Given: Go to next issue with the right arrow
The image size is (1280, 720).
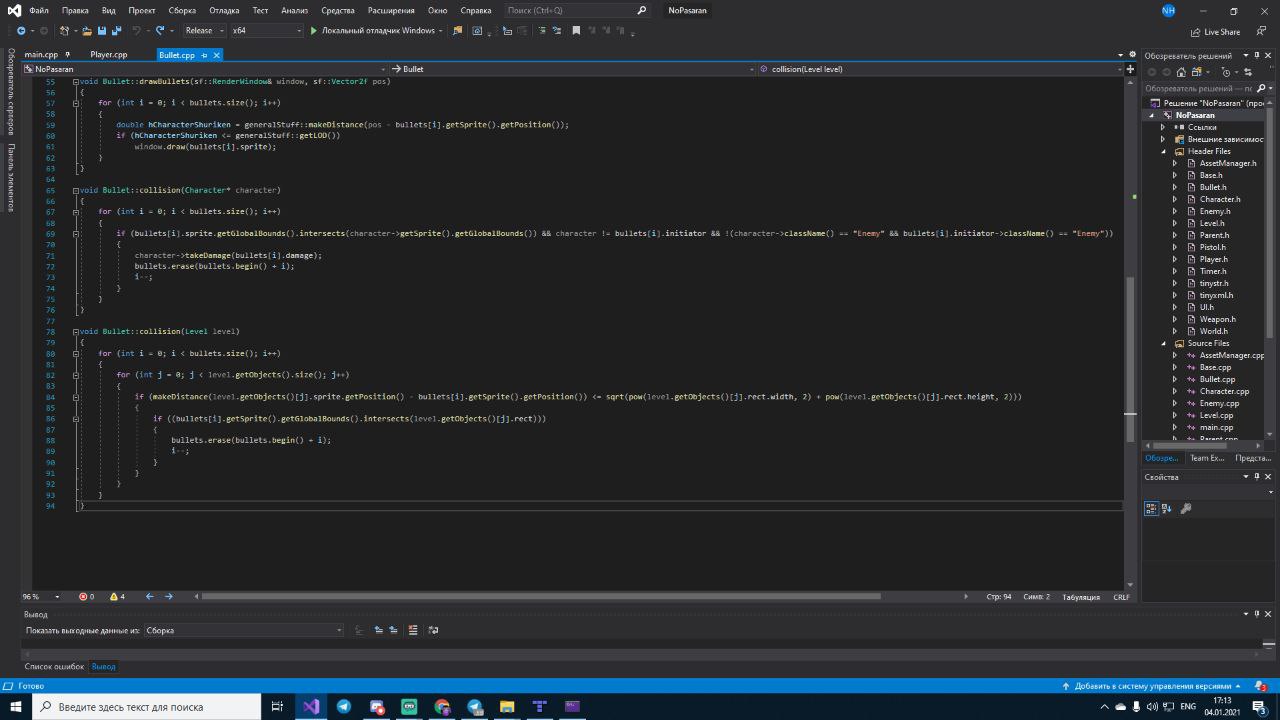Looking at the screenshot, I should tap(168, 596).
